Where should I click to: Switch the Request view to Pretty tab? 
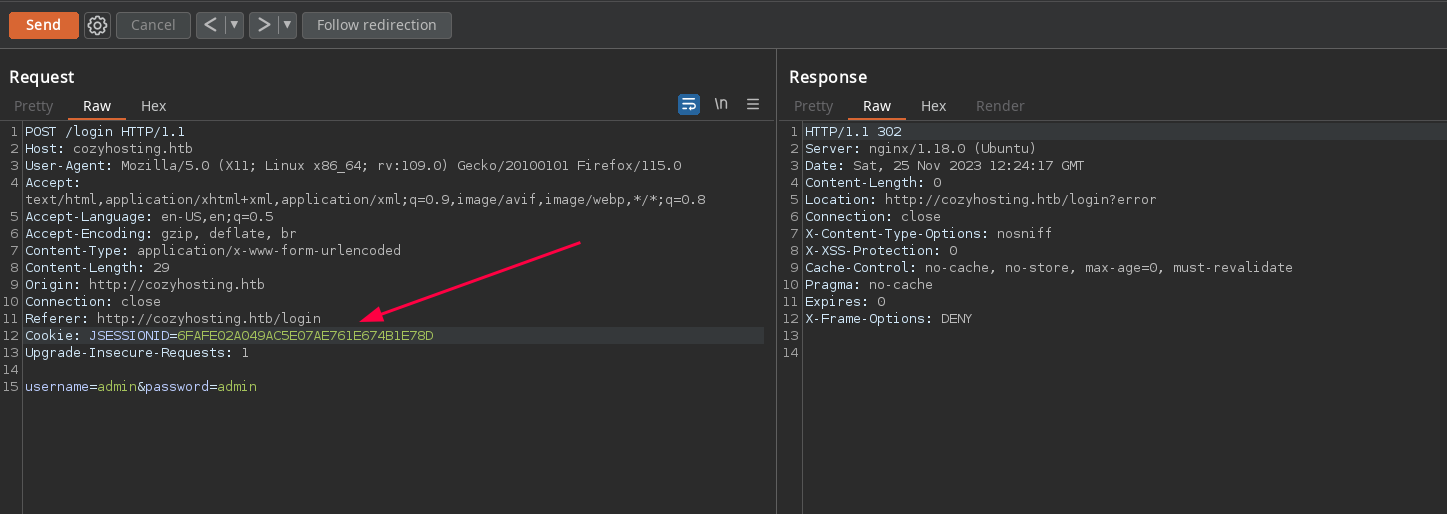(x=34, y=106)
